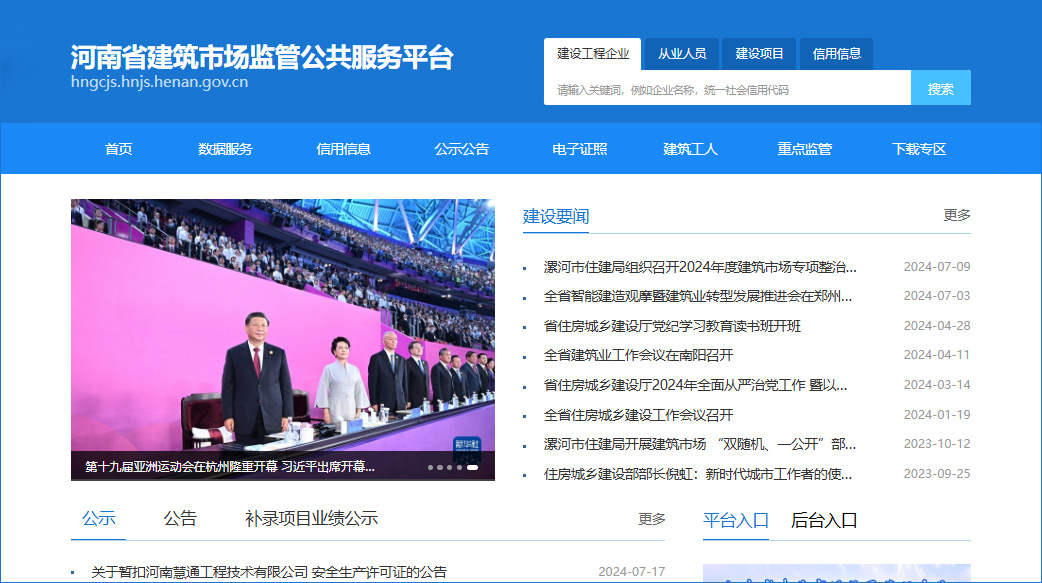
Task: Click the date 2023-09-25
Action: (x=937, y=474)
